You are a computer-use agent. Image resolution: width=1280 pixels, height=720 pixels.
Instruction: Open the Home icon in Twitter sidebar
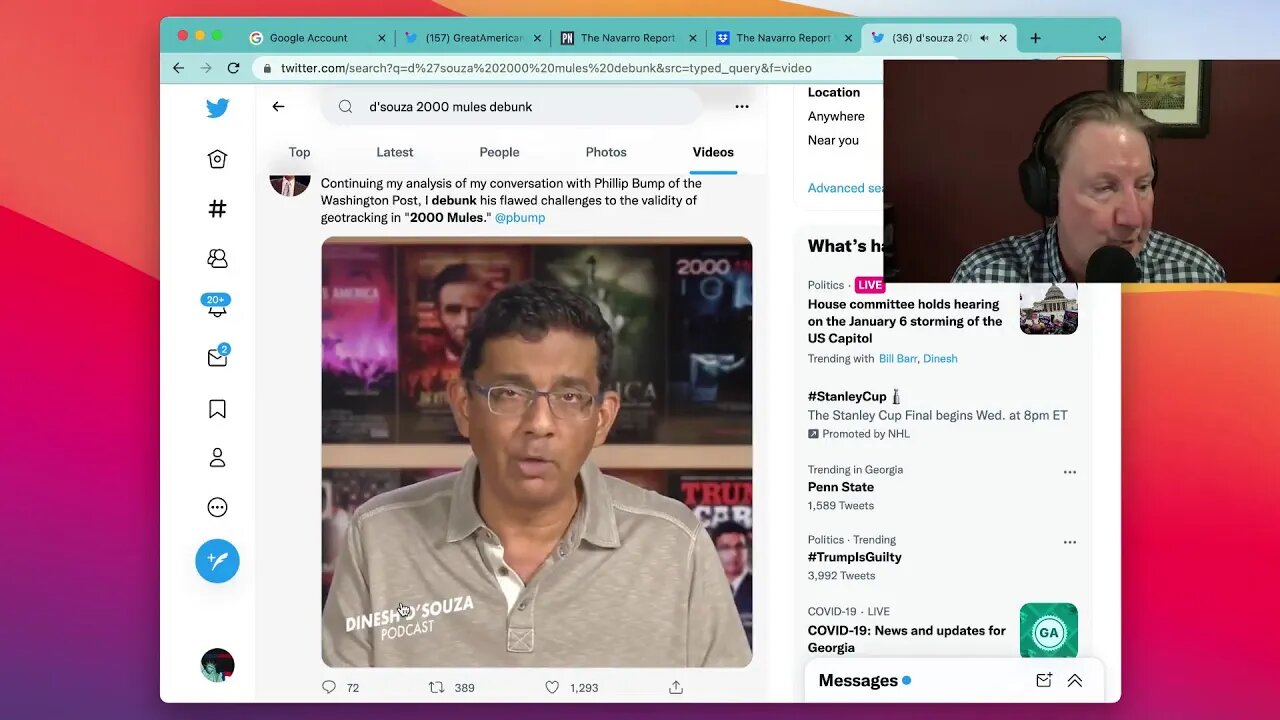217,159
